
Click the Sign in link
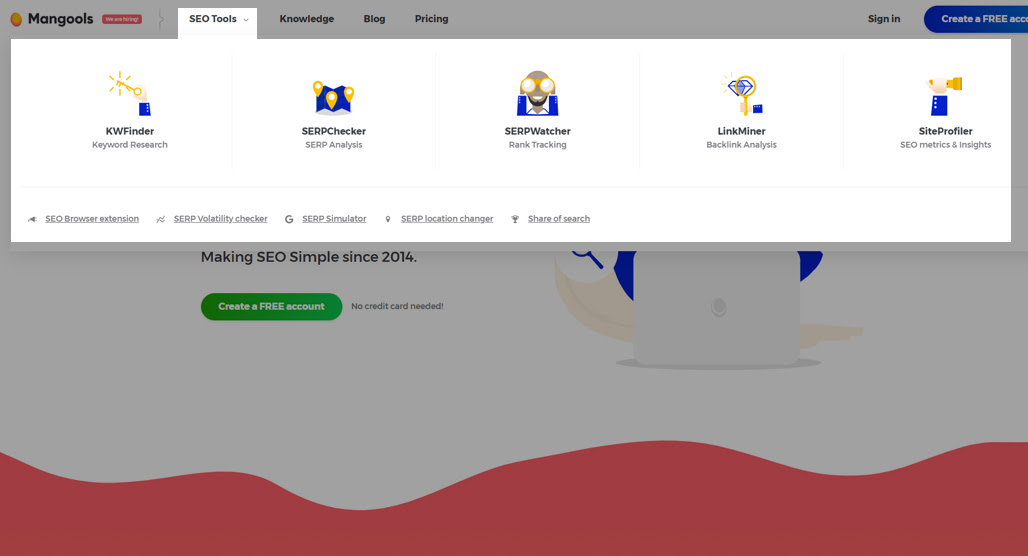pos(884,19)
